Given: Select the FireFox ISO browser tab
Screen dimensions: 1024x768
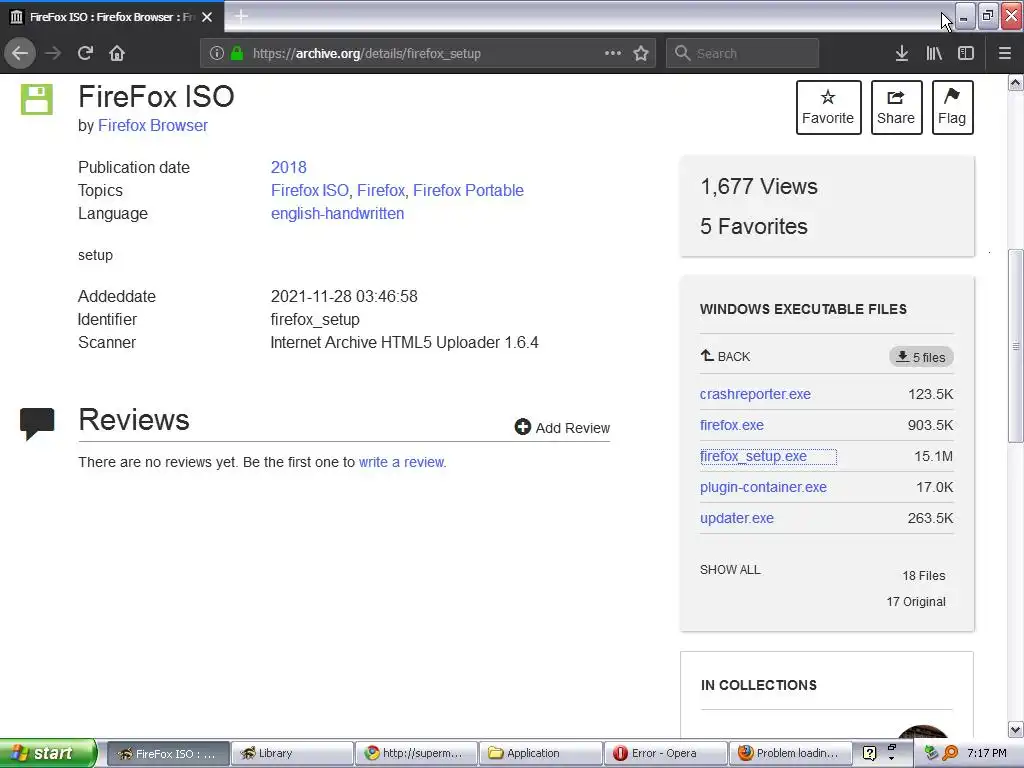Looking at the screenshot, I should click(112, 17).
